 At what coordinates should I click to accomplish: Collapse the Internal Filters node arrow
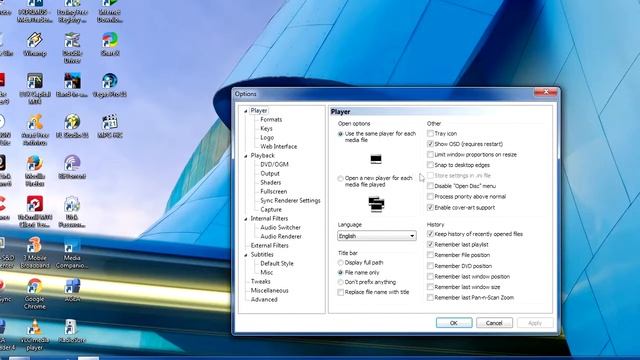pyautogui.click(x=246, y=219)
